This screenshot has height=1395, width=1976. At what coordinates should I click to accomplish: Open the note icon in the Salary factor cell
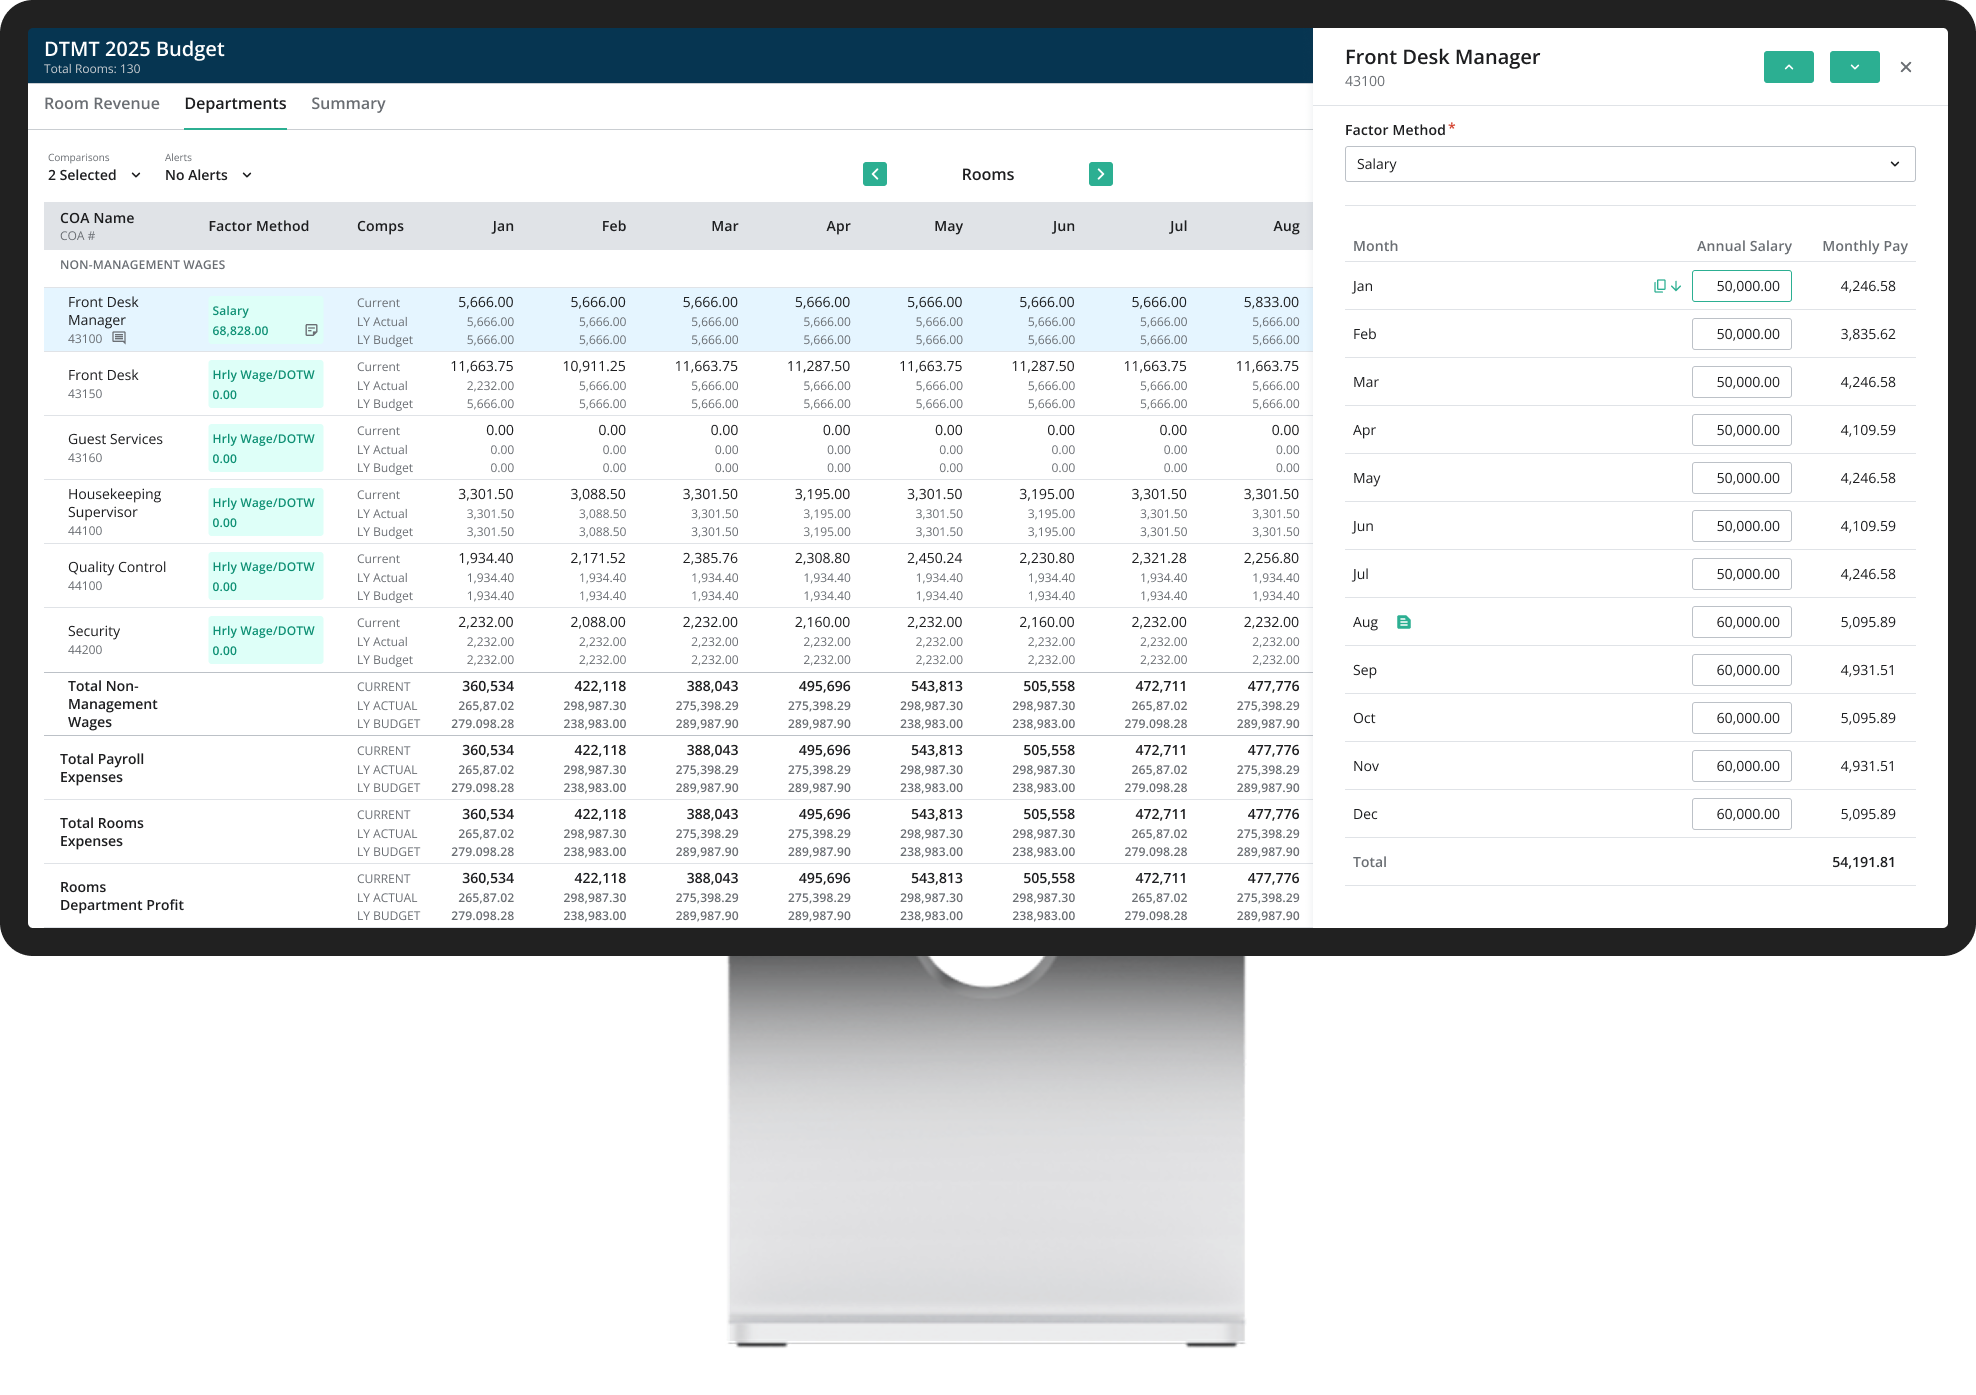tap(311, 330)
